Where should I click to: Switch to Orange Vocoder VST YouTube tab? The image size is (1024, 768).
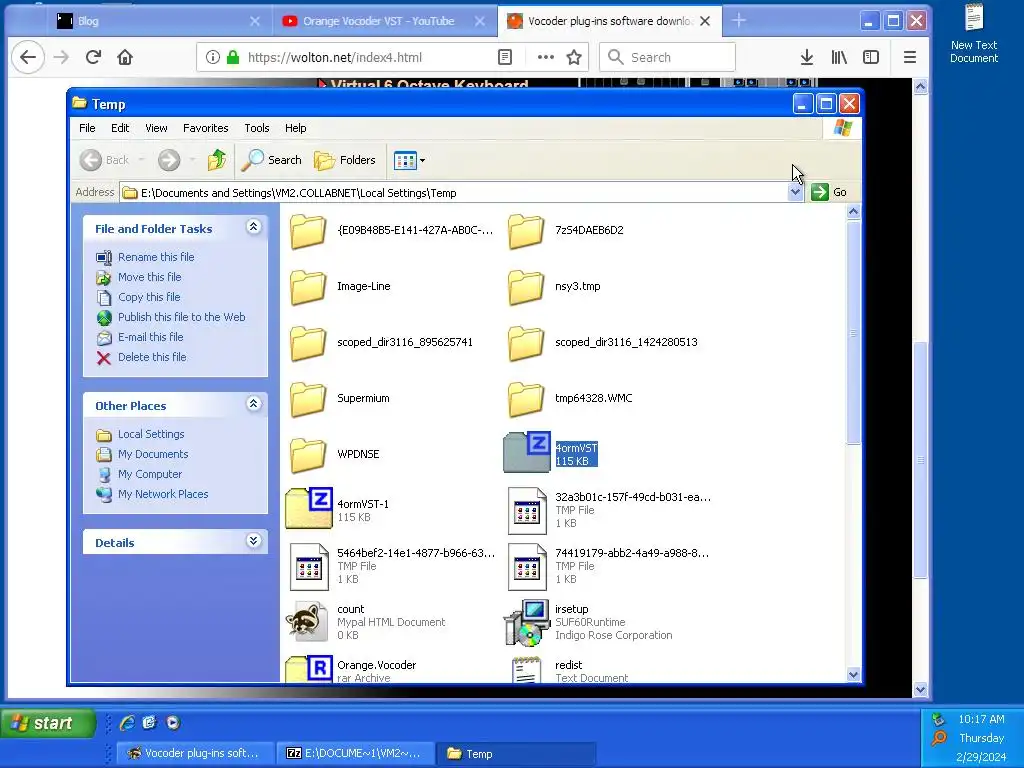pos(384,21)
